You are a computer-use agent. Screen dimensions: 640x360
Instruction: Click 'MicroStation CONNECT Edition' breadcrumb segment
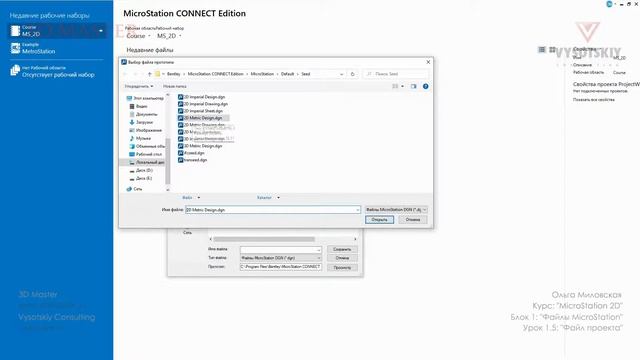(x=215, y=74)
